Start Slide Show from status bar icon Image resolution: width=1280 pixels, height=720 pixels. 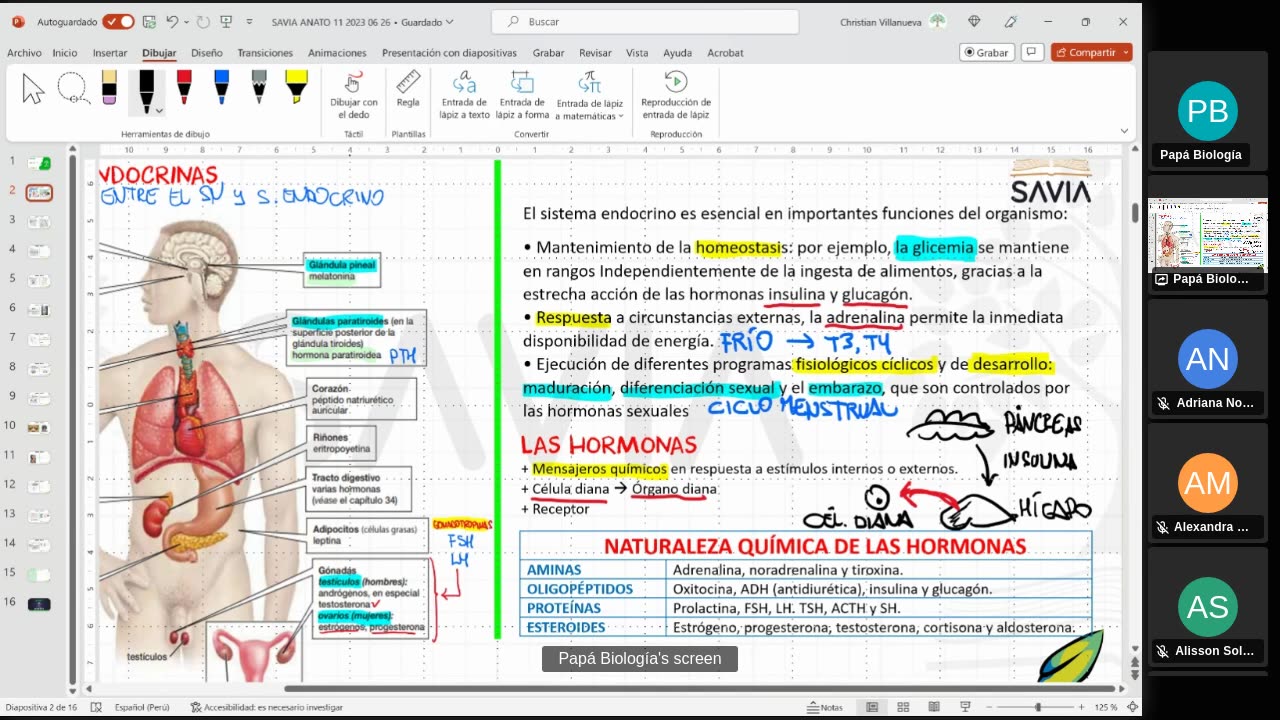[965, 707]
